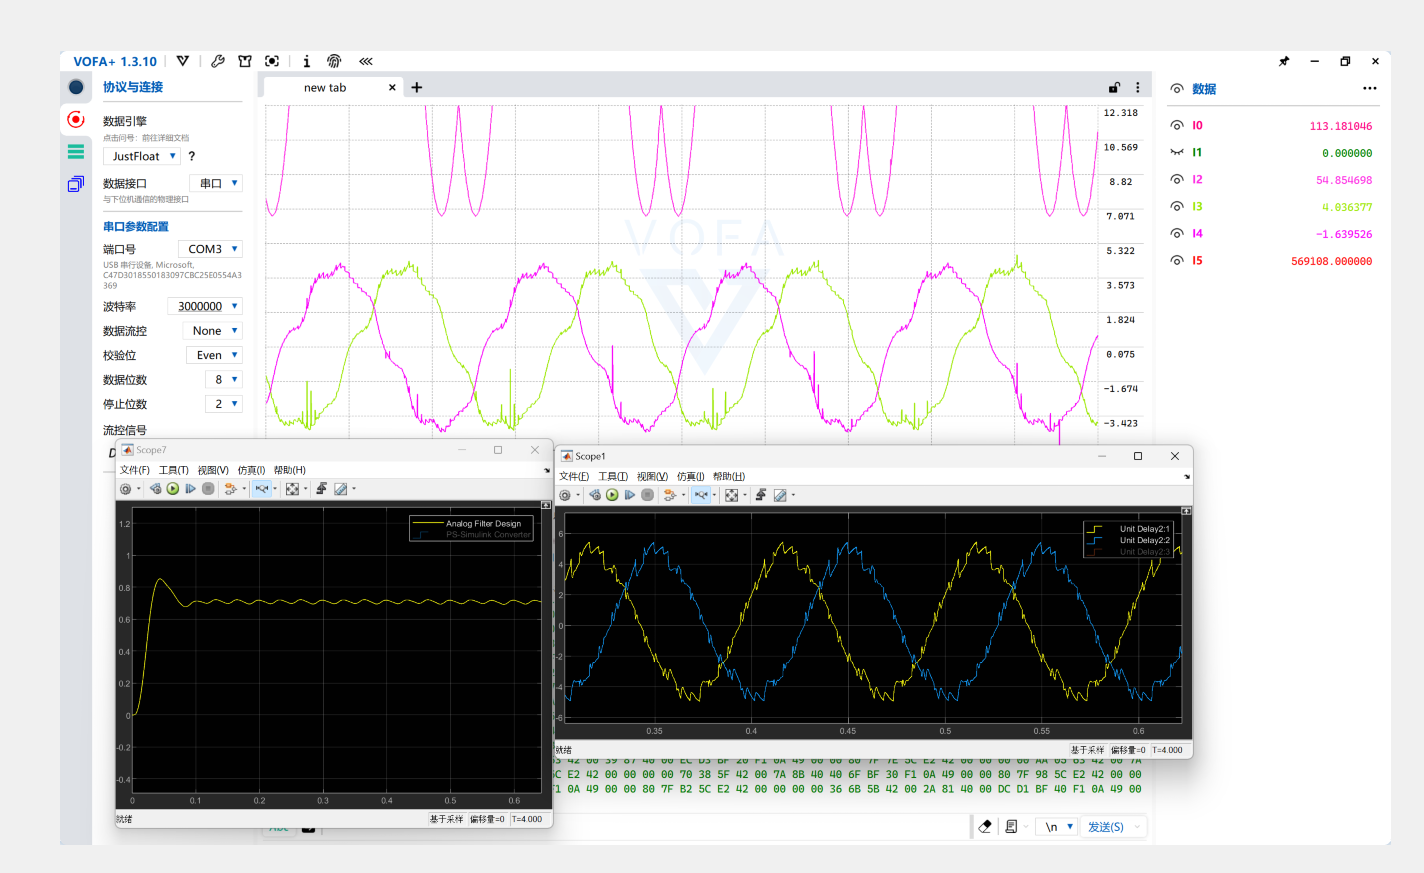The height and width of the screenshot is (873, 1424).
Task: Click the zoom tool icon in Scope7 toolbar
Action: pos(262,489)
